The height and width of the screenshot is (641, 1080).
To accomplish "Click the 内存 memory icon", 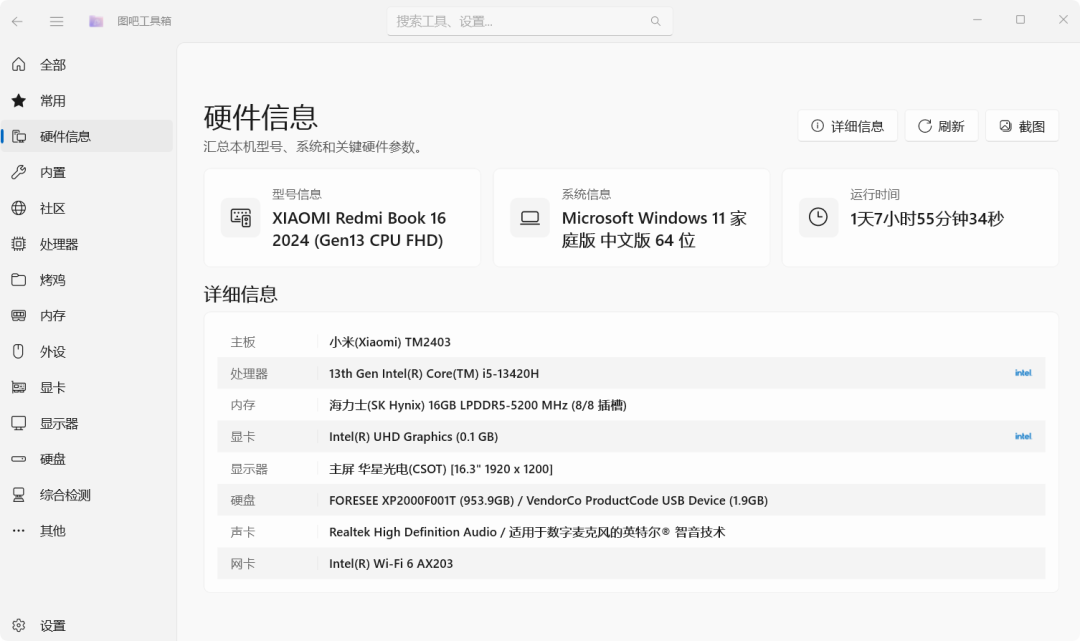I will click(19, 315).
